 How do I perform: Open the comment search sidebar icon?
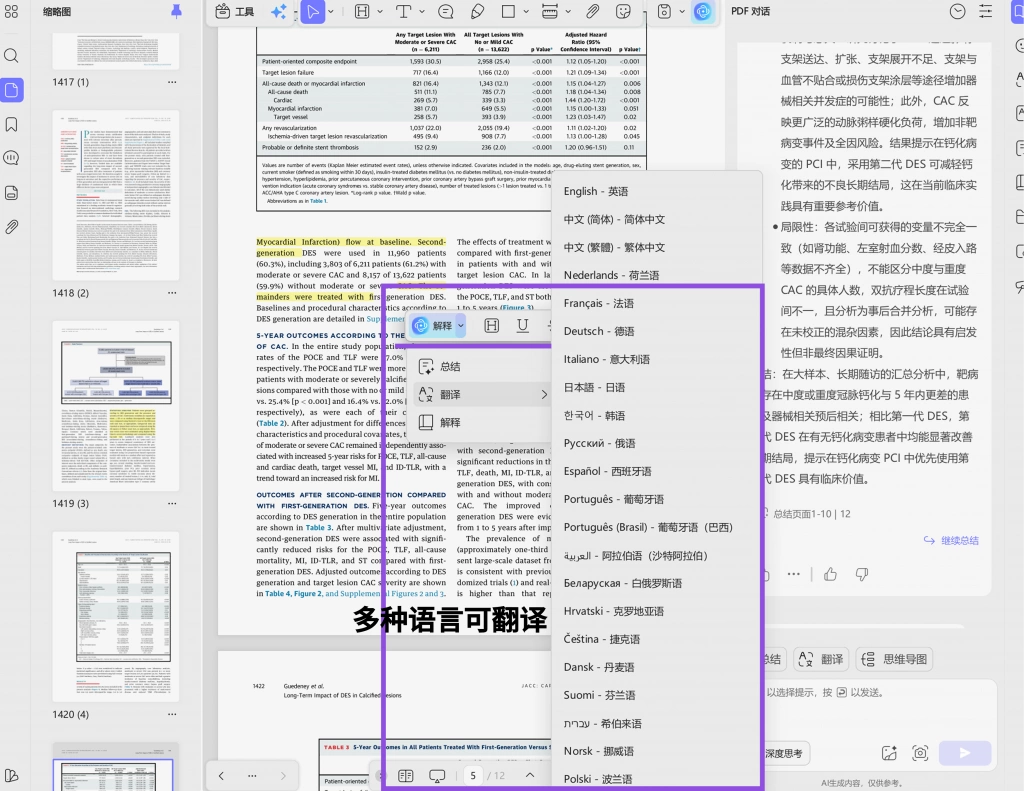click(x=11, y=158)
